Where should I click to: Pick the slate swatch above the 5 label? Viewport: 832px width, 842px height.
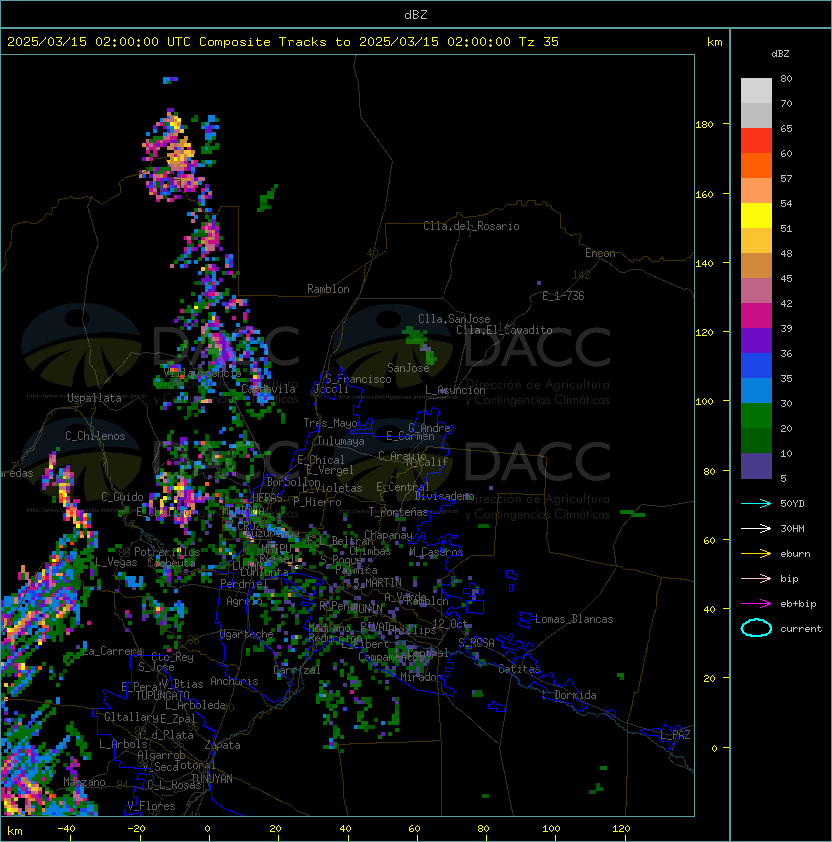(x=756, y=466)
